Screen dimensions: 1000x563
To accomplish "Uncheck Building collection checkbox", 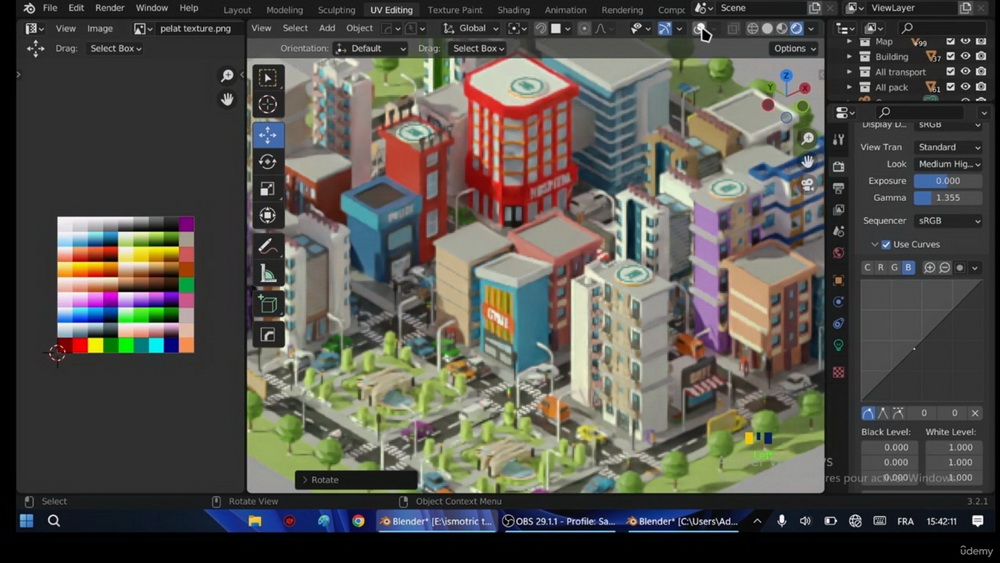I will point(950,57).
